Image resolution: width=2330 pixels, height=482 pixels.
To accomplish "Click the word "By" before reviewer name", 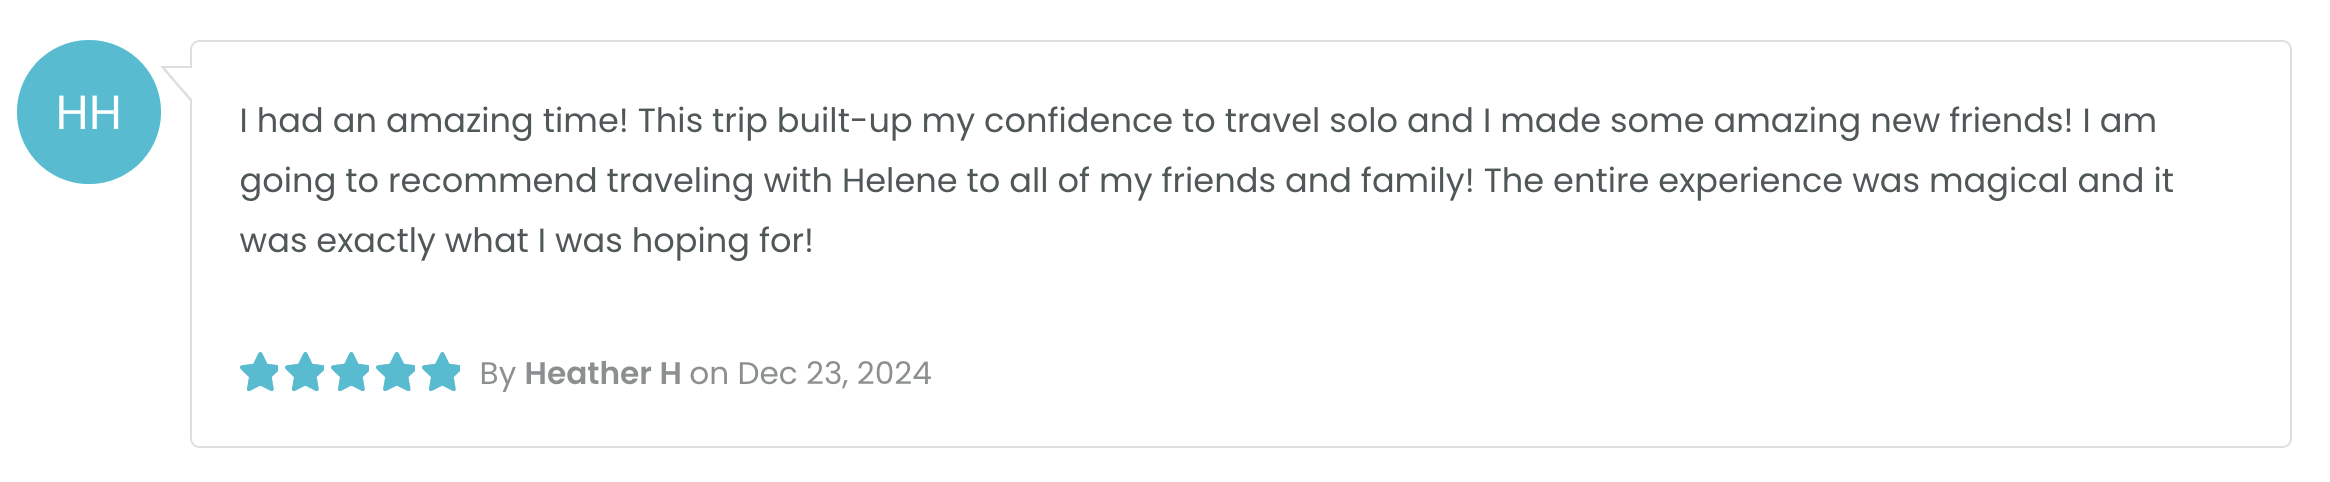I will coord(497,373).
